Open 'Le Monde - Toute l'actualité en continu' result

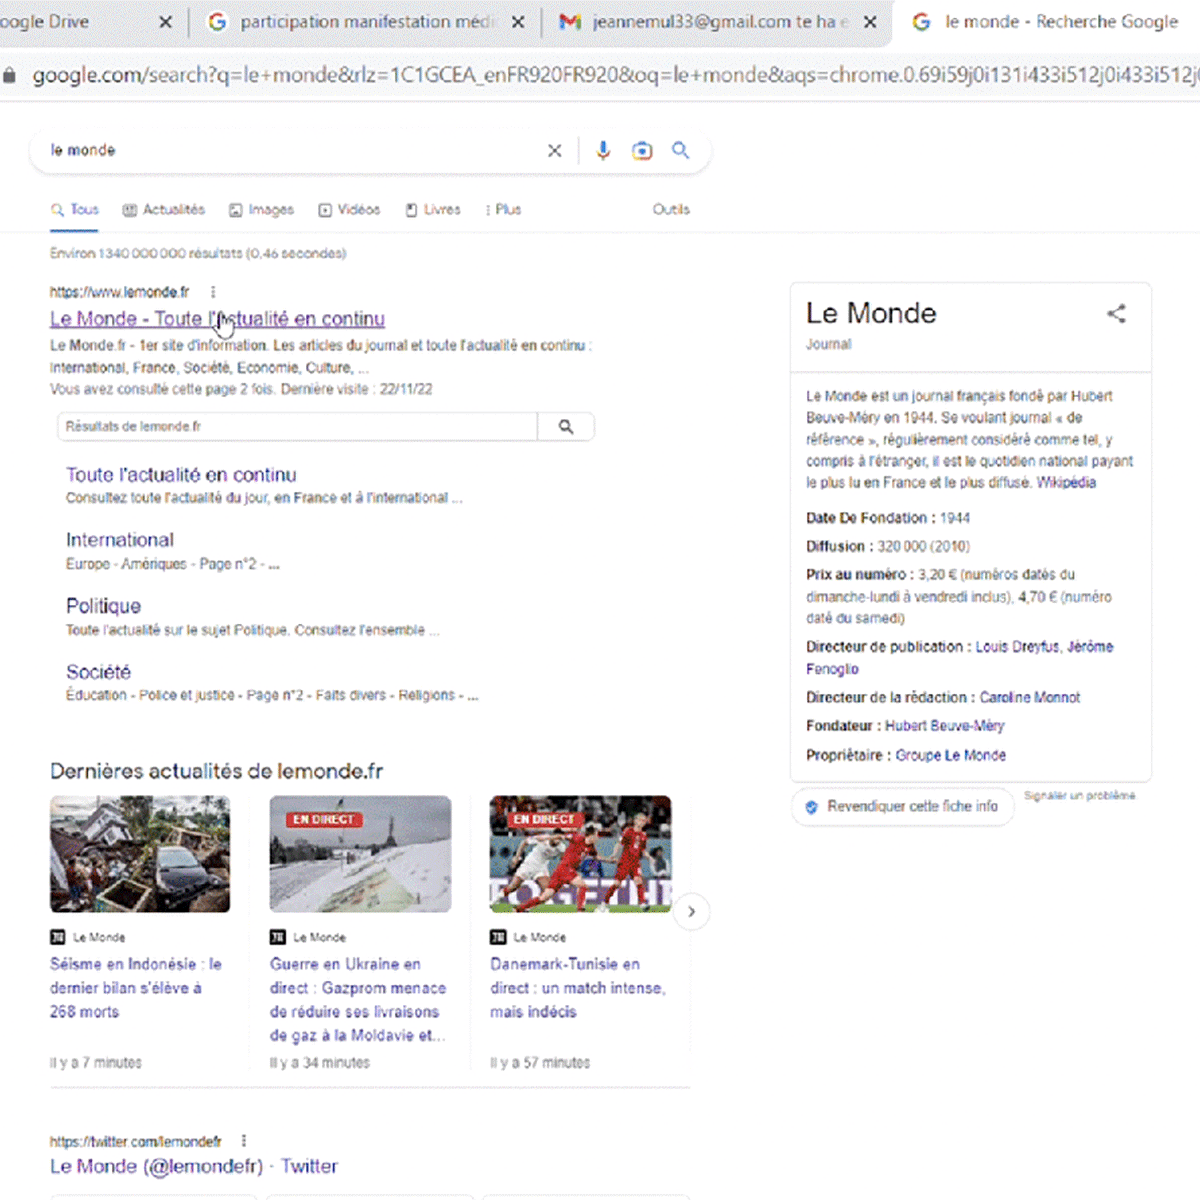tap(217, 319)
